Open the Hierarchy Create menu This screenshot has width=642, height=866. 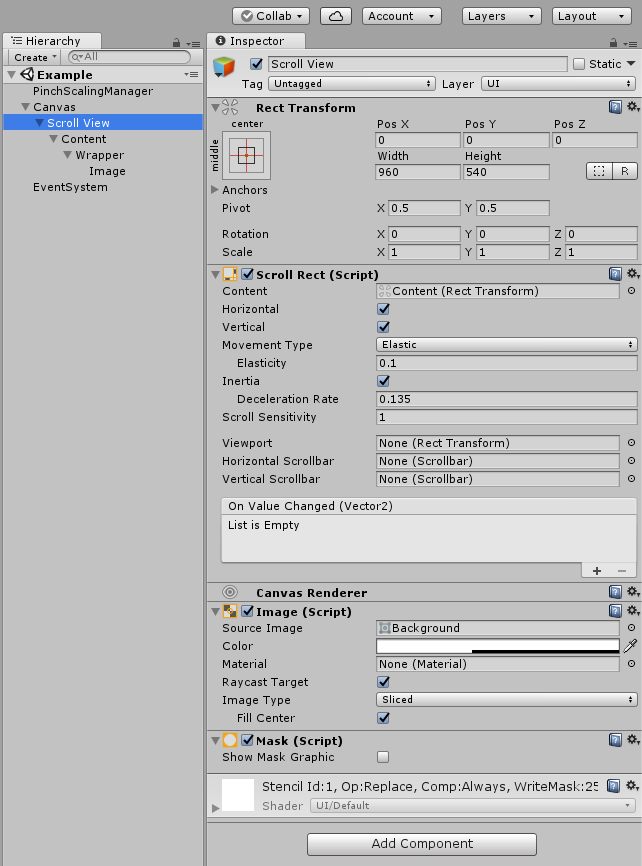(35, 57)
